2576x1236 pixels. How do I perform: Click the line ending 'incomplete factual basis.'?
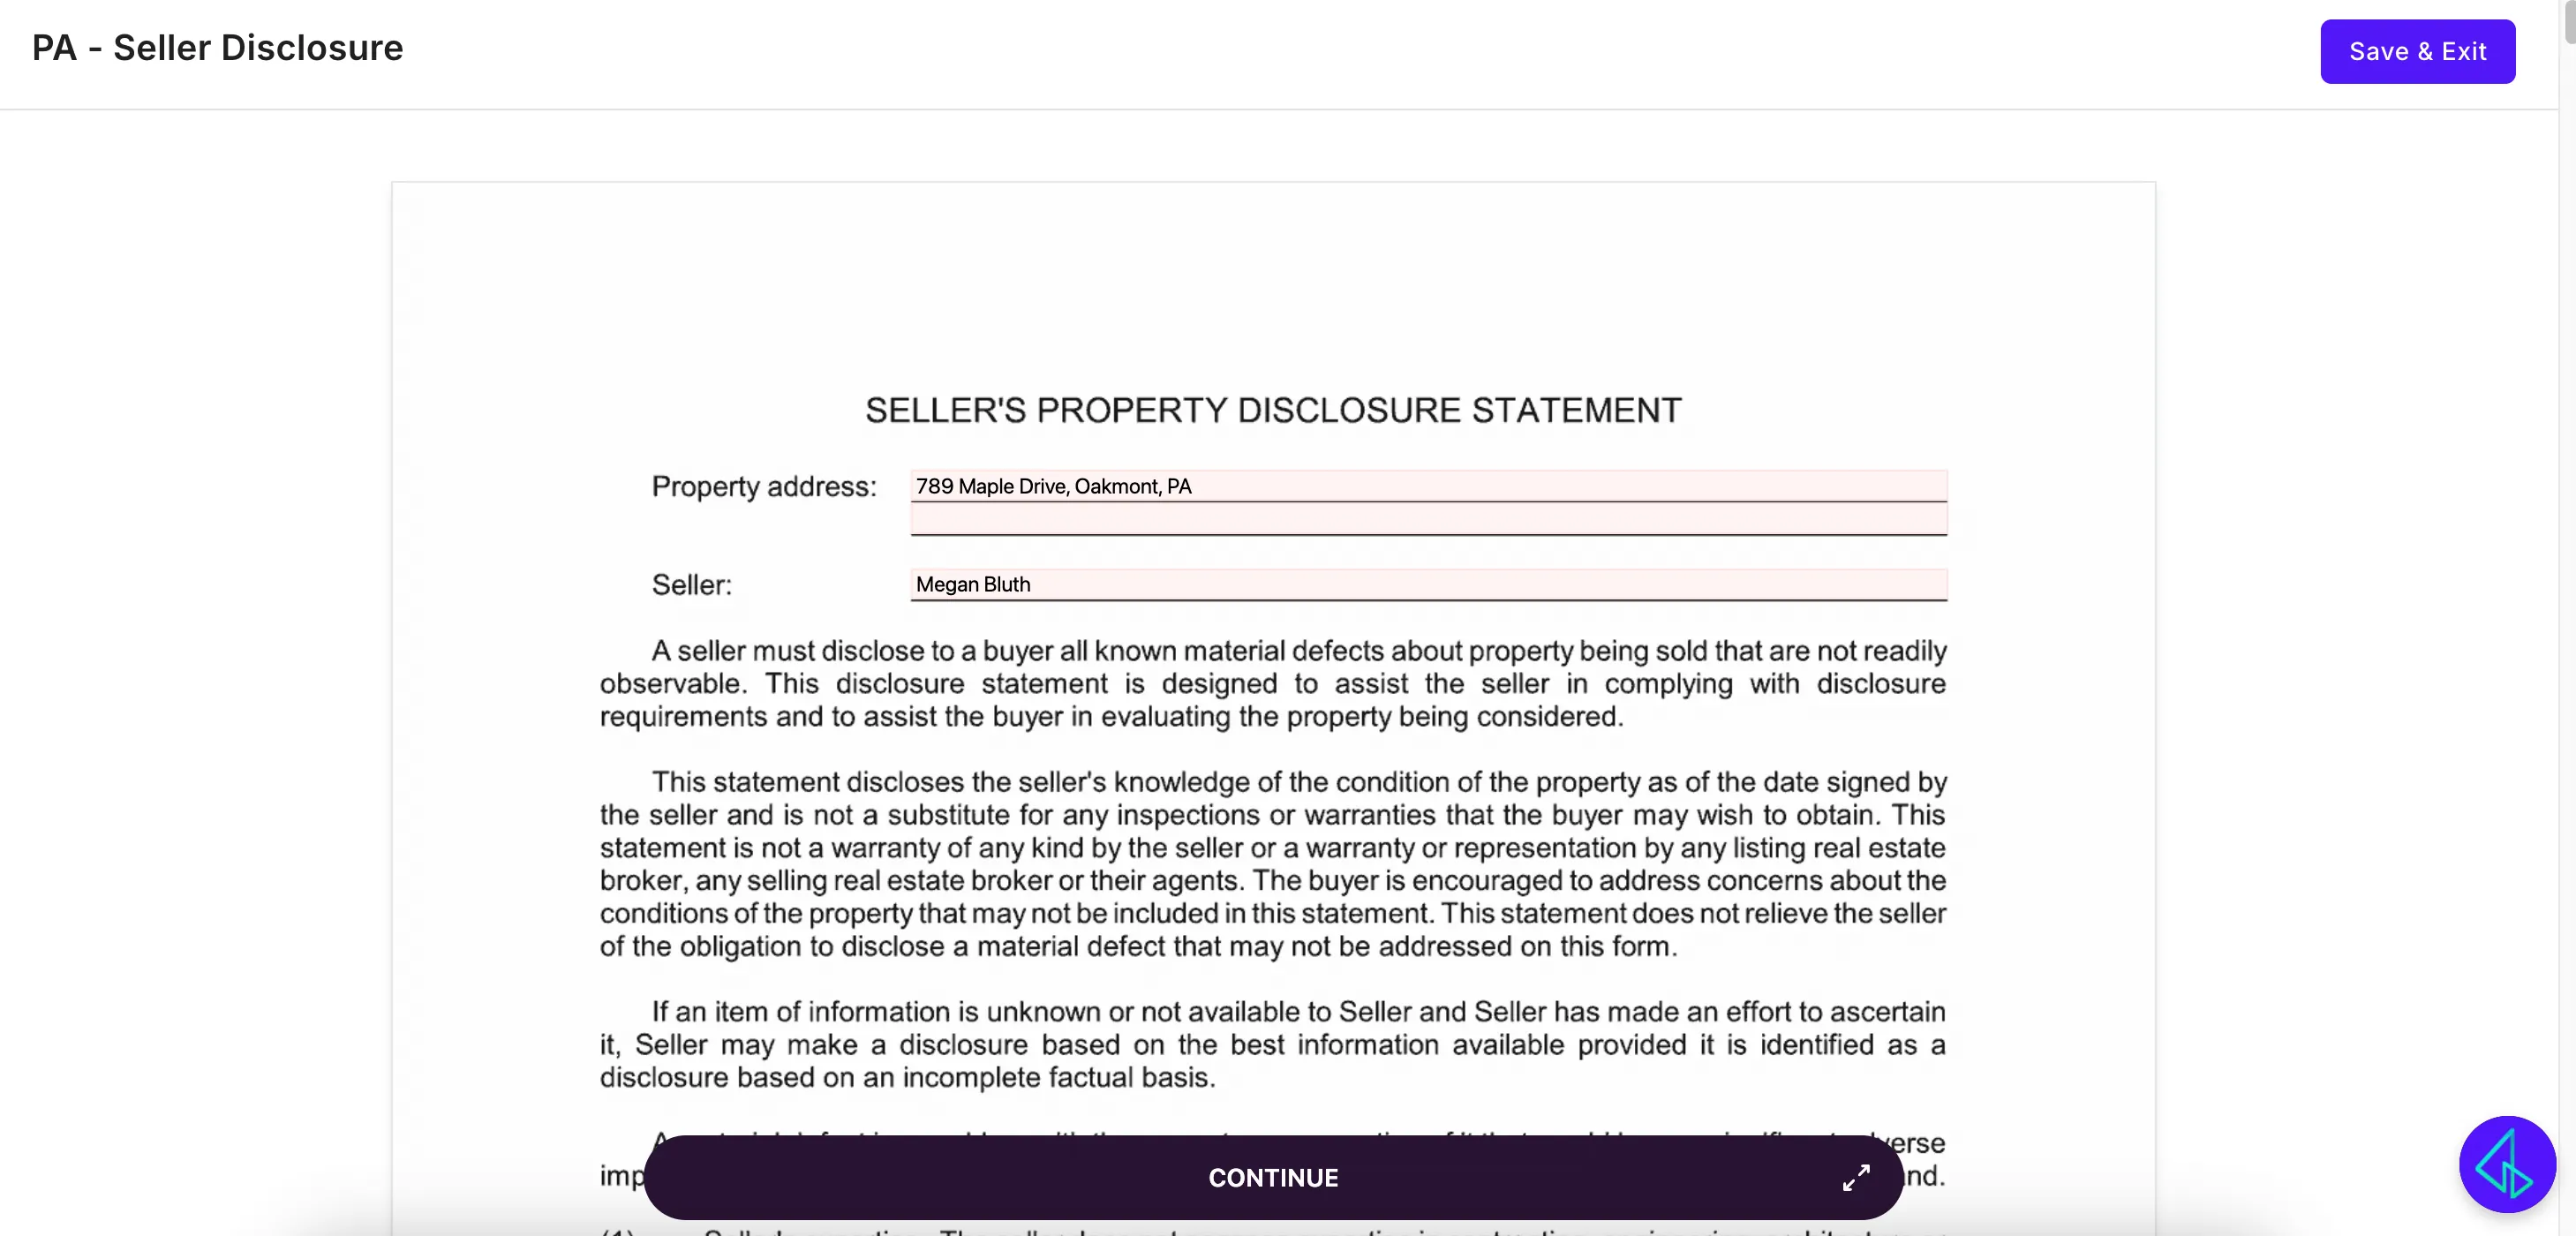coord(908,1077)
